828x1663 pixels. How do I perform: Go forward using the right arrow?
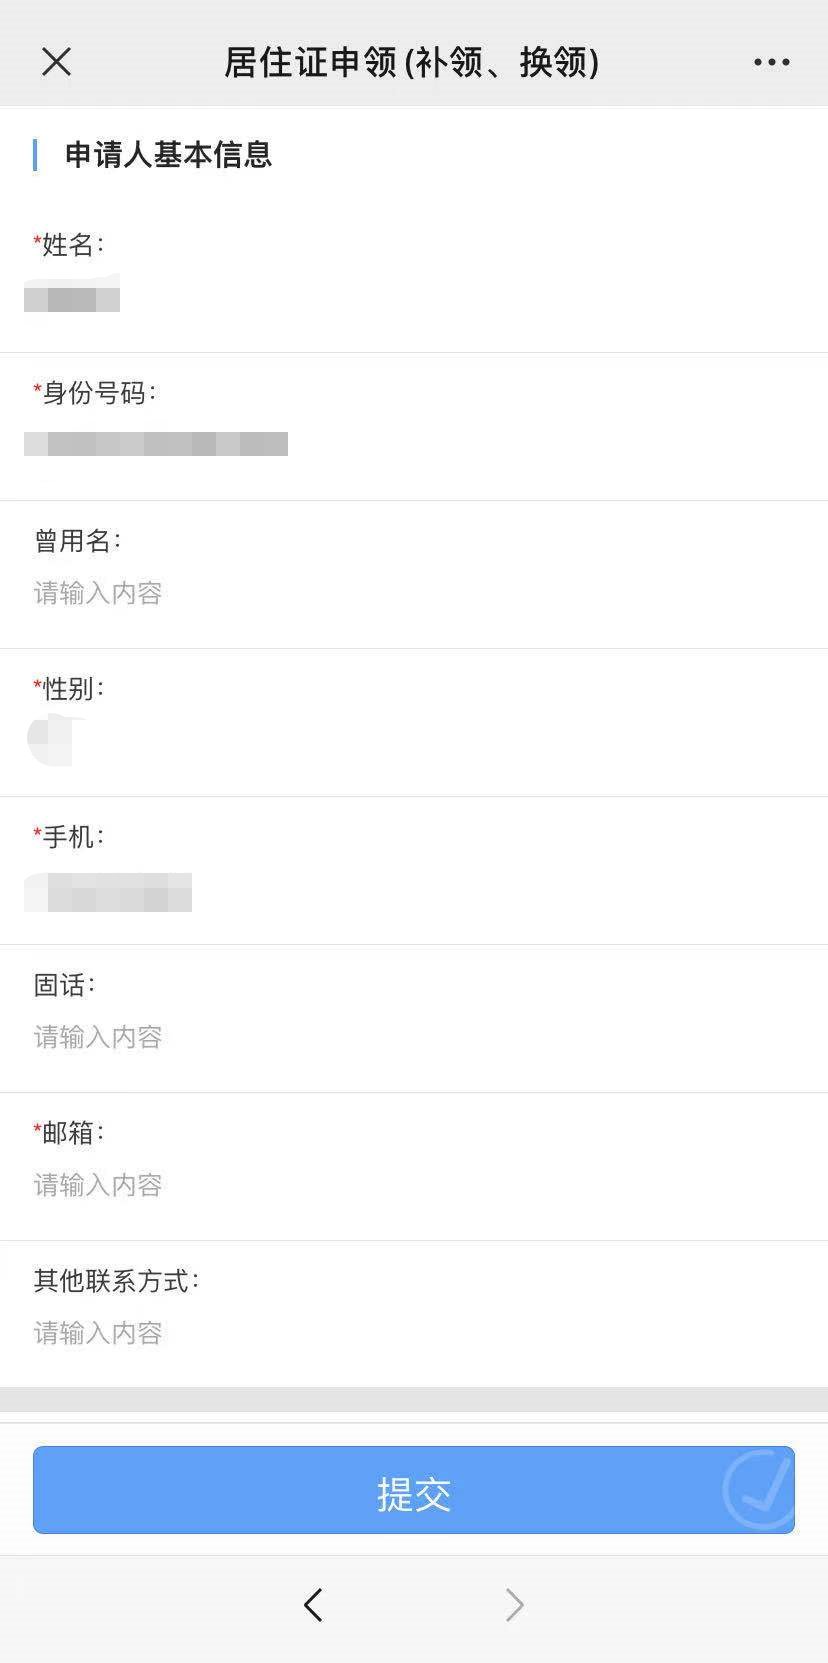click(x=514, y=1604)
